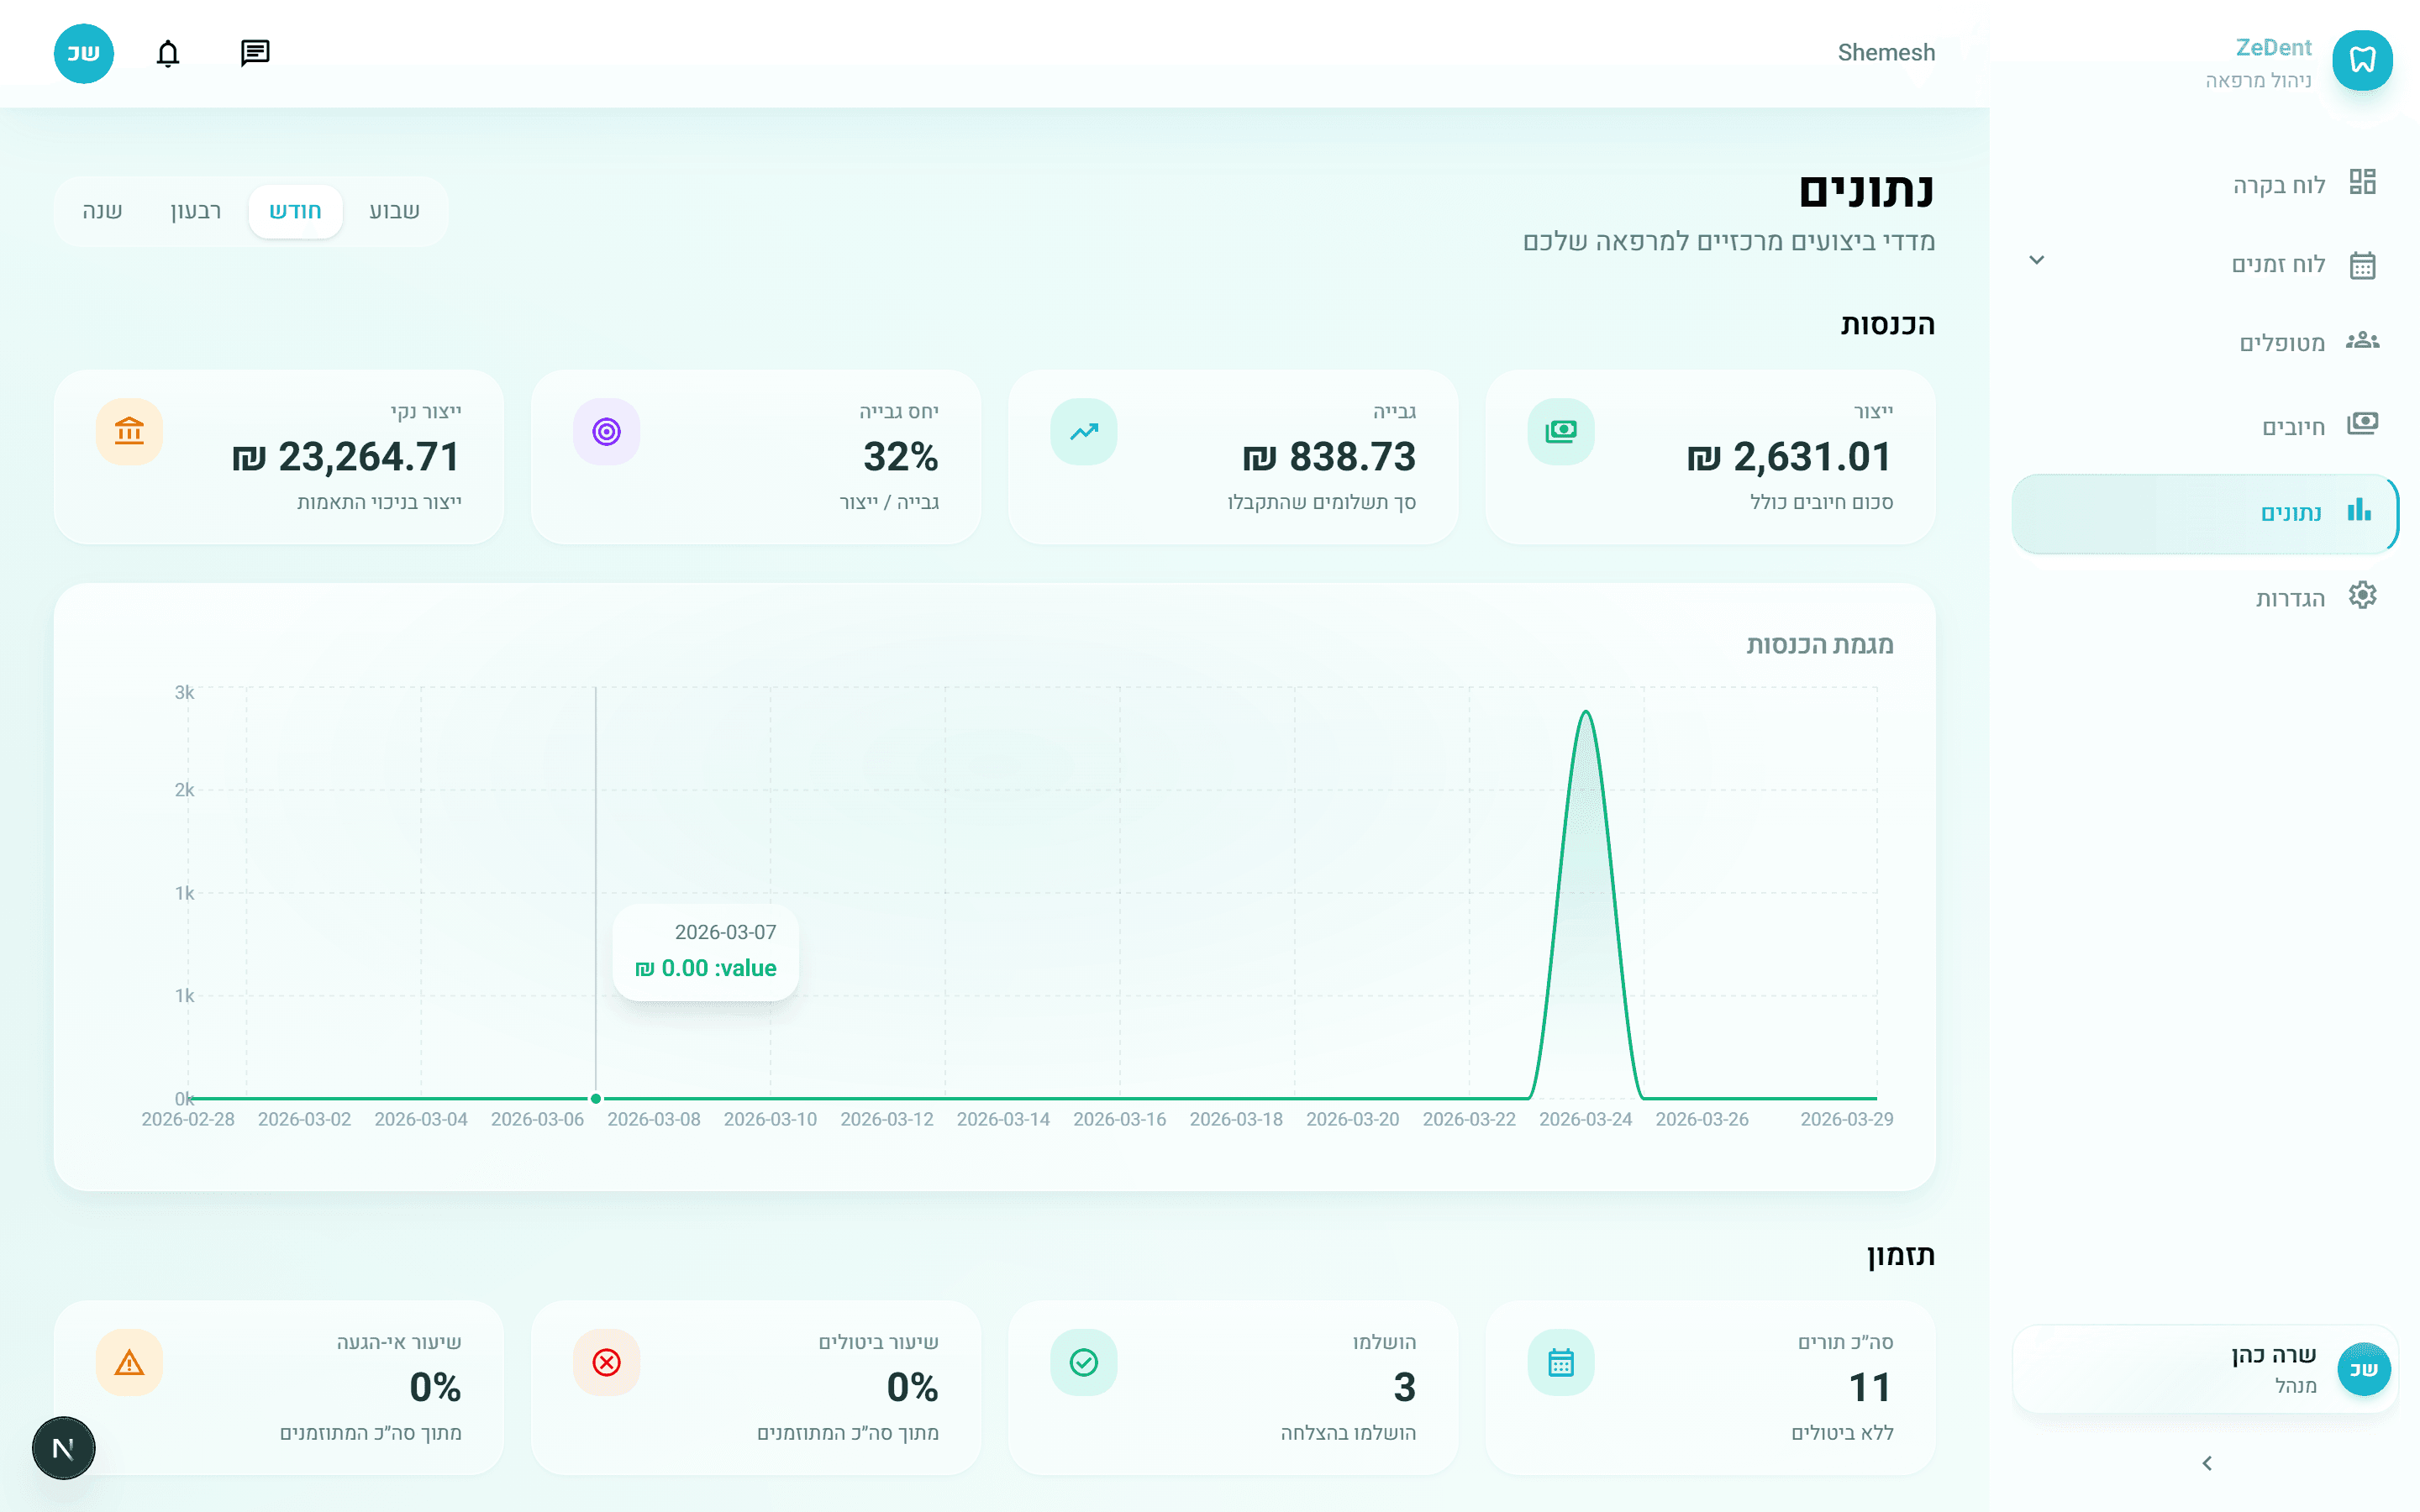Click the orange warning triangle no-show icon

click(x=129, y=1362)
